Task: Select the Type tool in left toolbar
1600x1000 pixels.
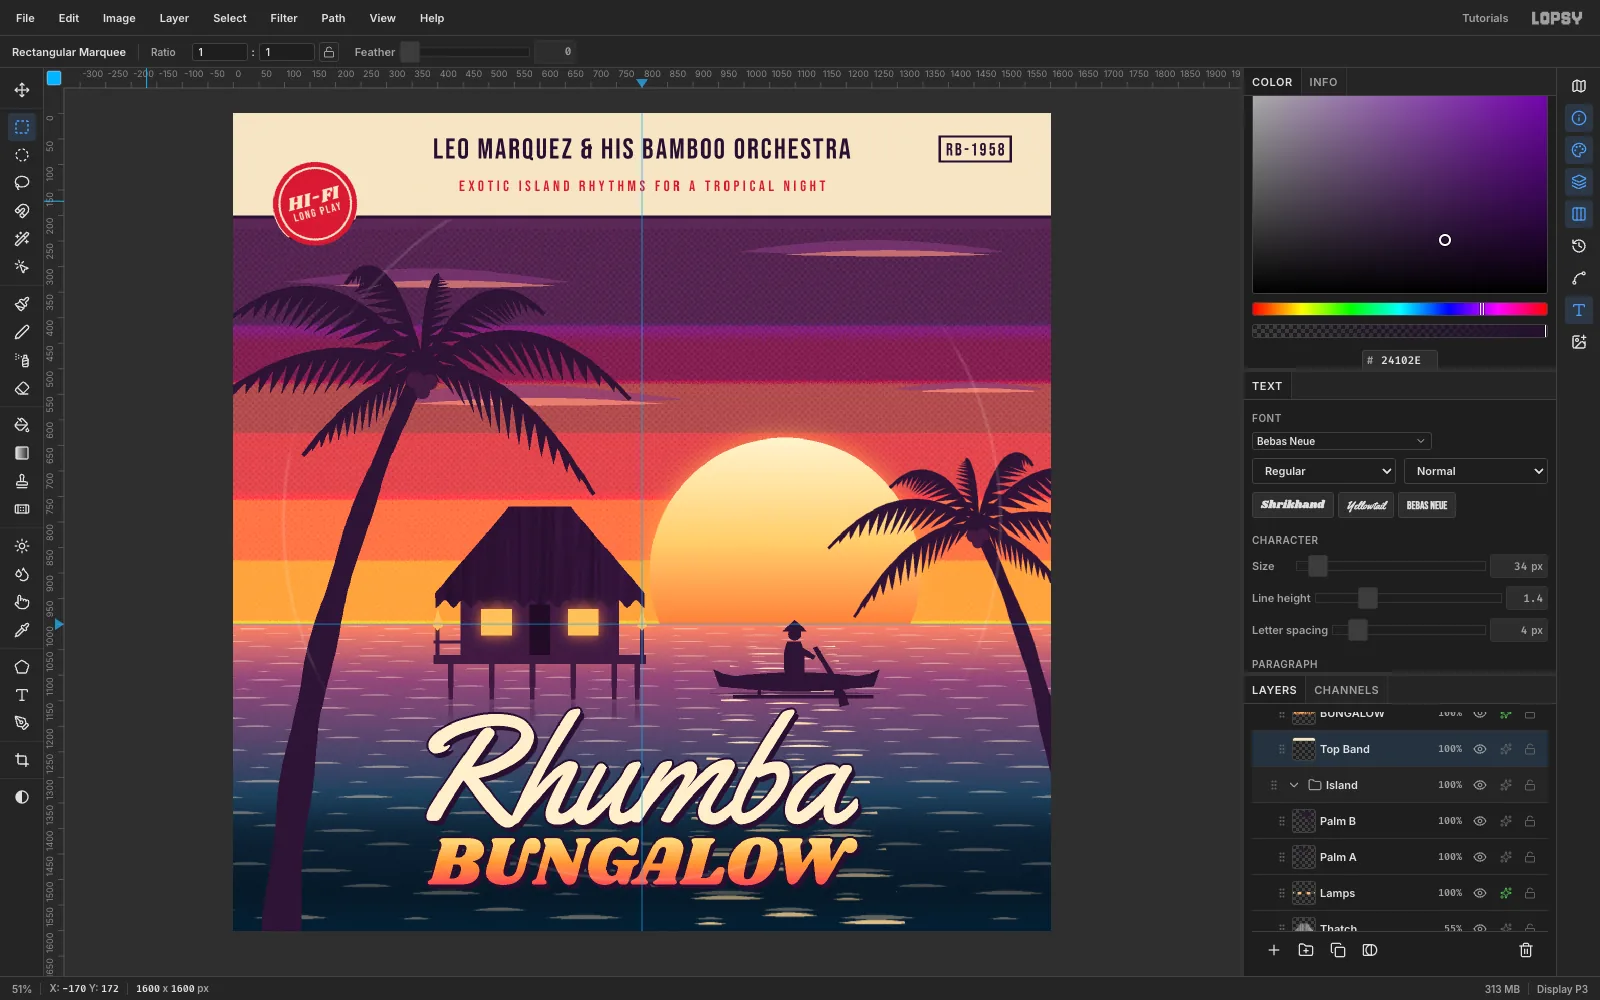Action: point(22,695)
